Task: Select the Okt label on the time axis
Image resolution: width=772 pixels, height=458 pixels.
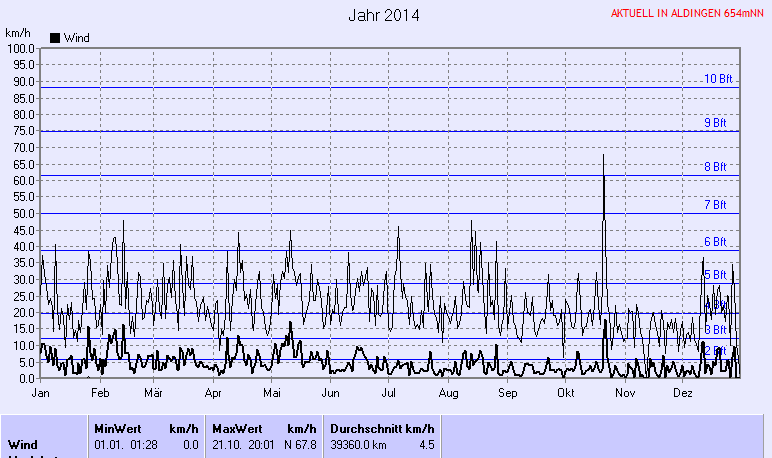Action: 564,393
